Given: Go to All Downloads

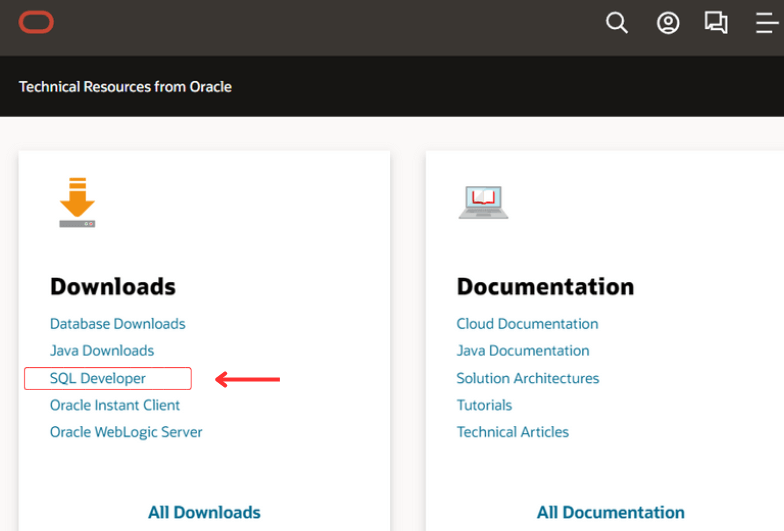Looking at the screenshot, I should pyautogui.click(x=204, y=512).
